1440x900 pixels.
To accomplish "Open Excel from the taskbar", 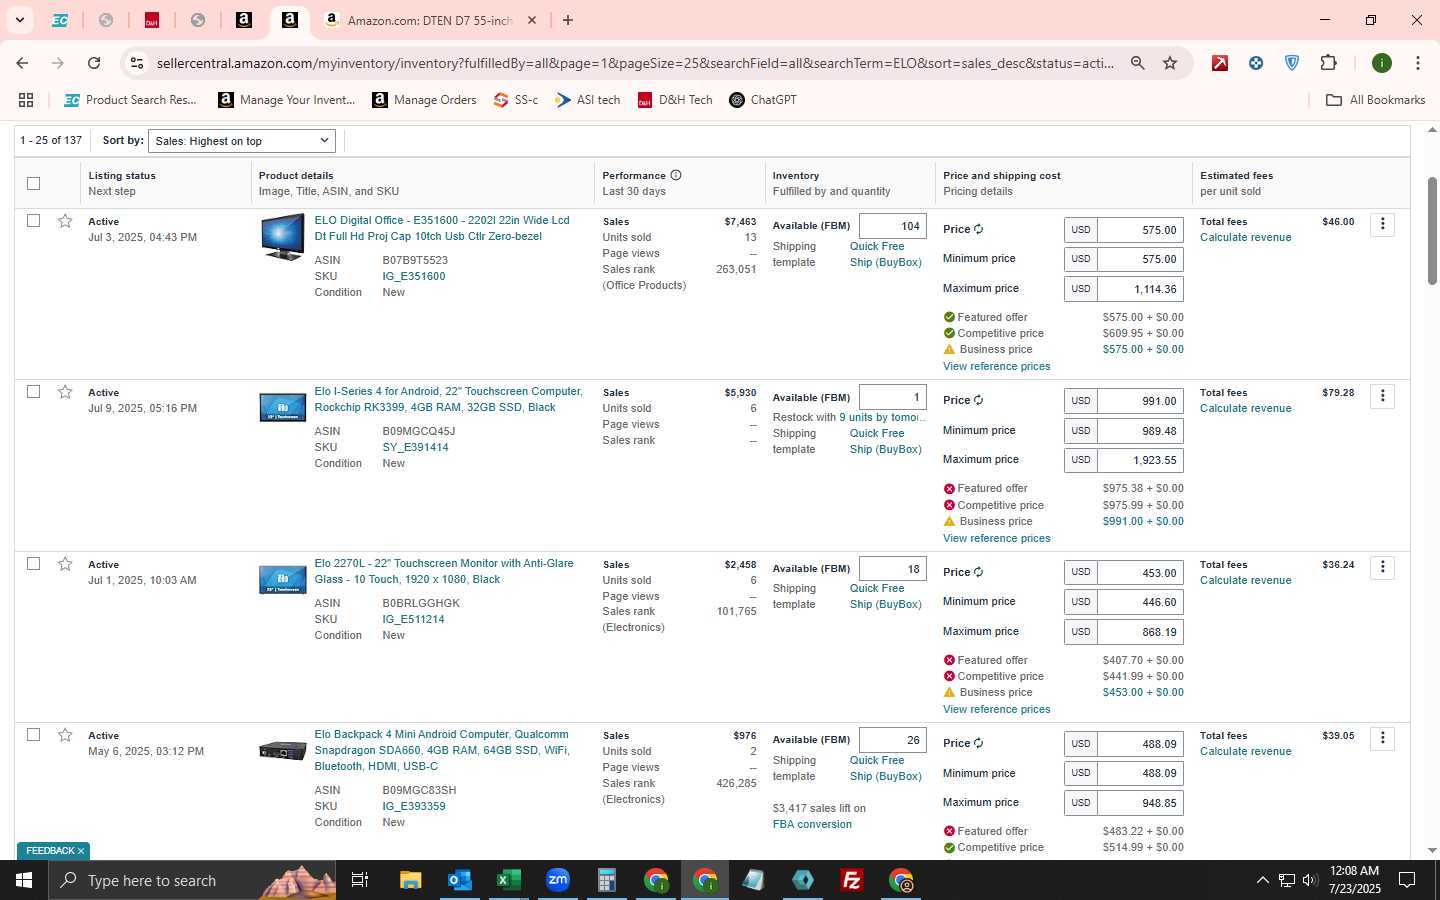I will tap(508, 880).
